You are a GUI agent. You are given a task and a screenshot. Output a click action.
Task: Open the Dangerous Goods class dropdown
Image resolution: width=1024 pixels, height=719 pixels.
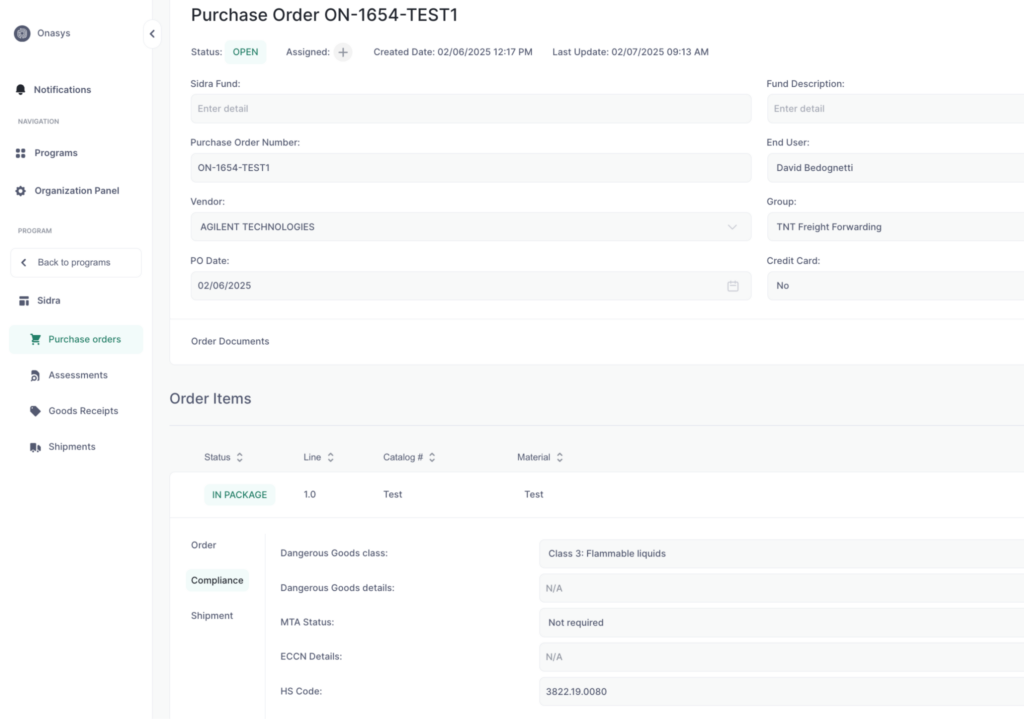(x=781, y=553)
